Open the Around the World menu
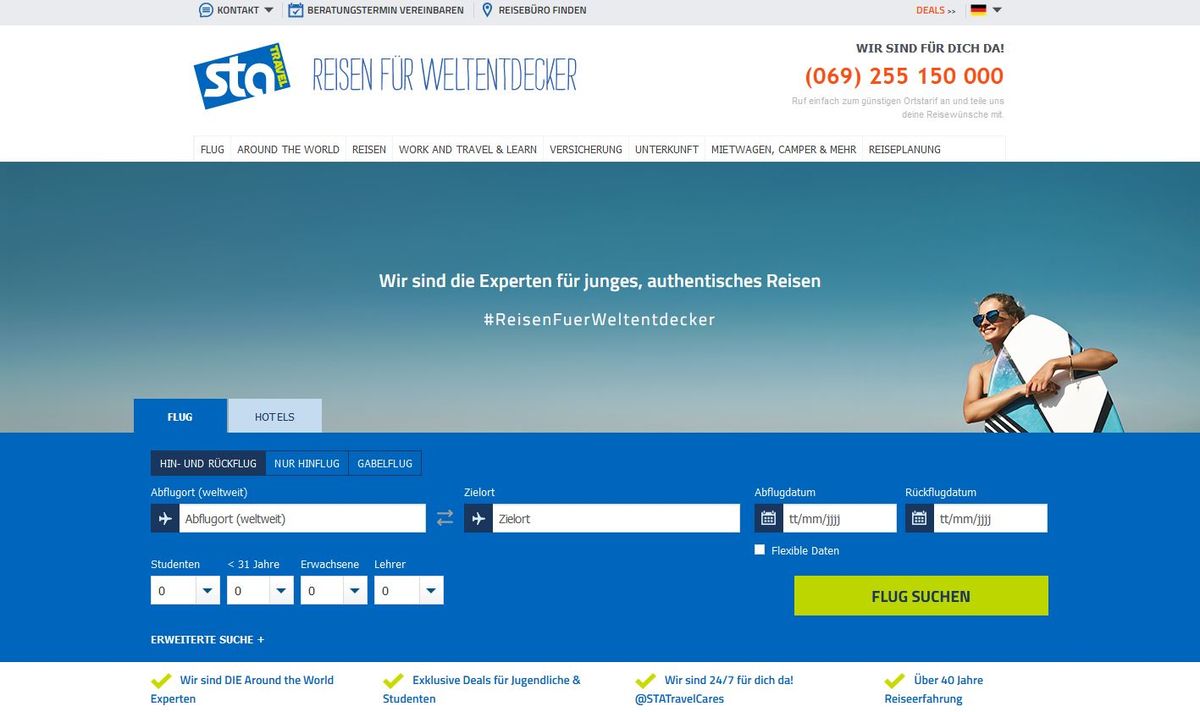The image size is (1200, 712). (x=288, y=149)
